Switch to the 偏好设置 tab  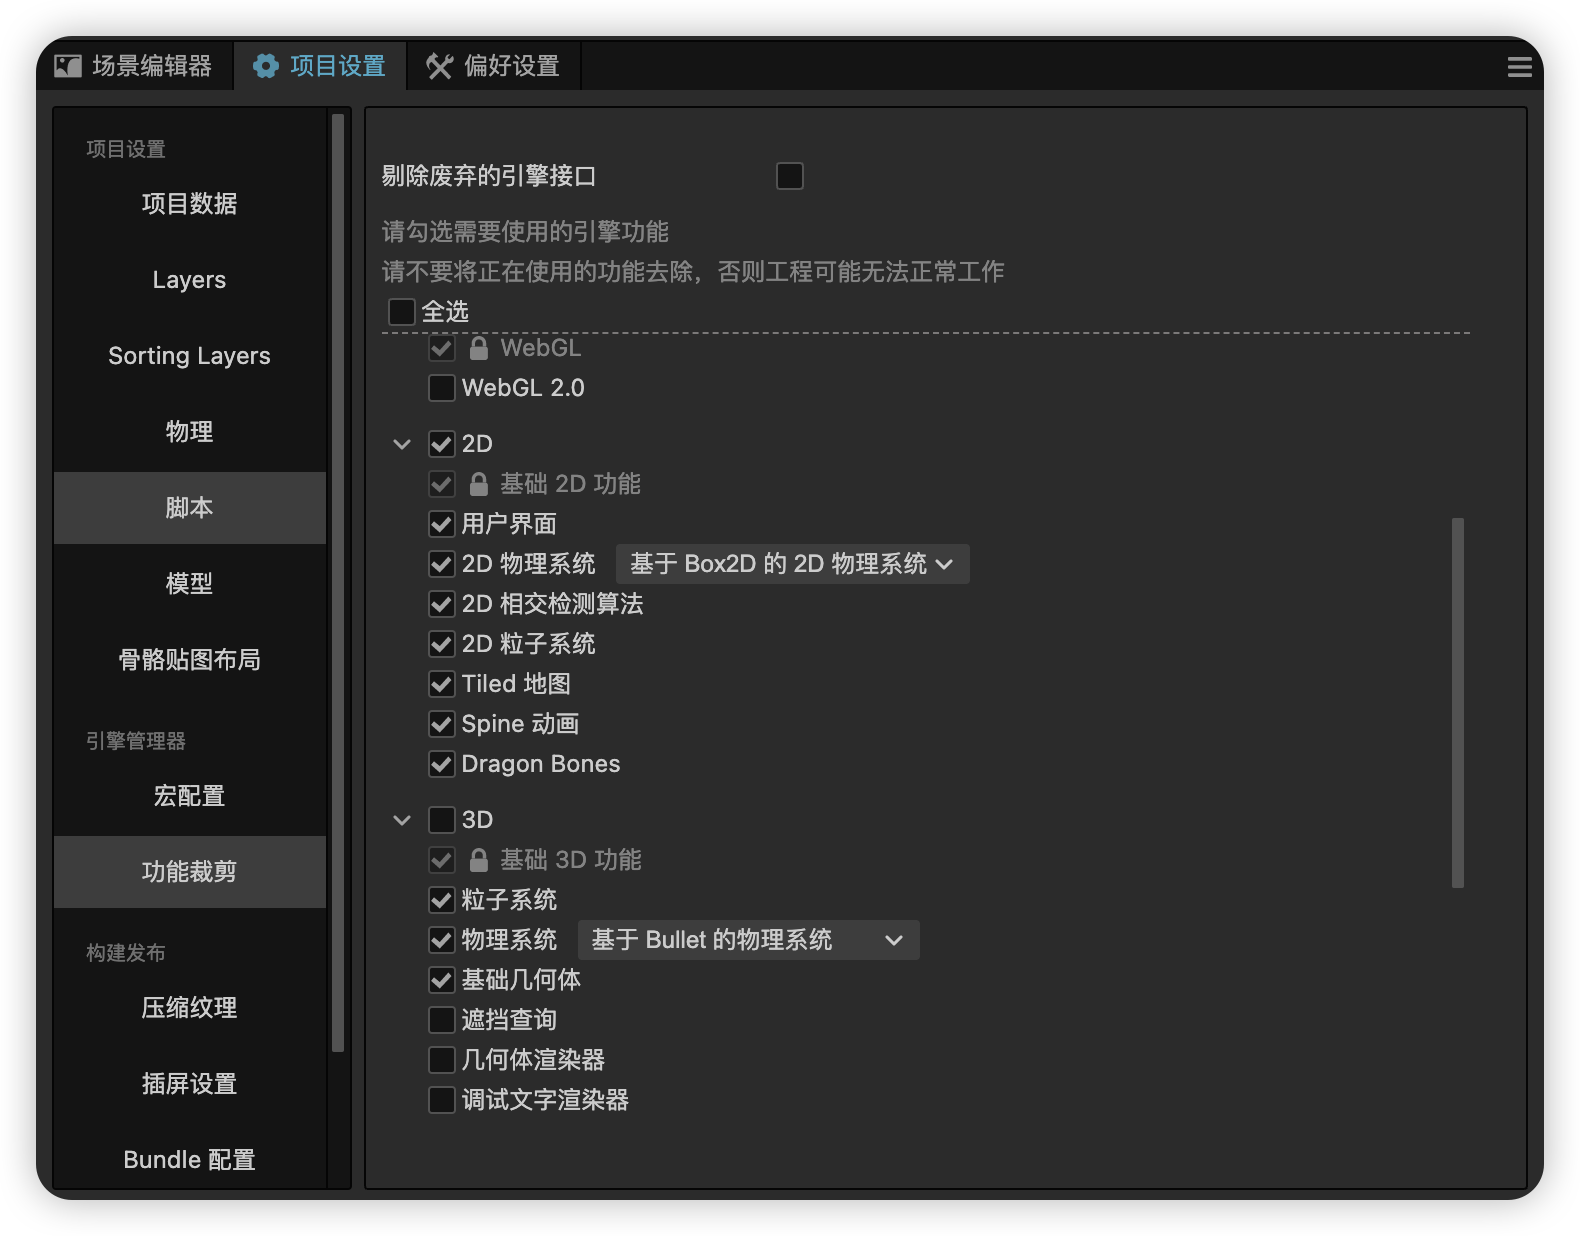click(494, 66)
